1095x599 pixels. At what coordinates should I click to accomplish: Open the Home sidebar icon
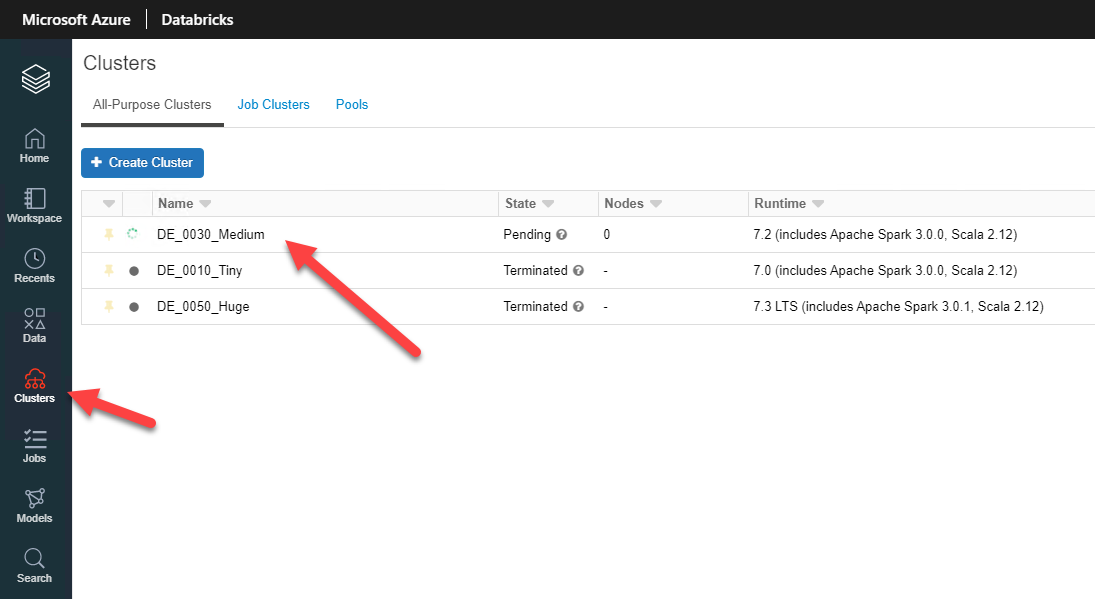point(34,145)
